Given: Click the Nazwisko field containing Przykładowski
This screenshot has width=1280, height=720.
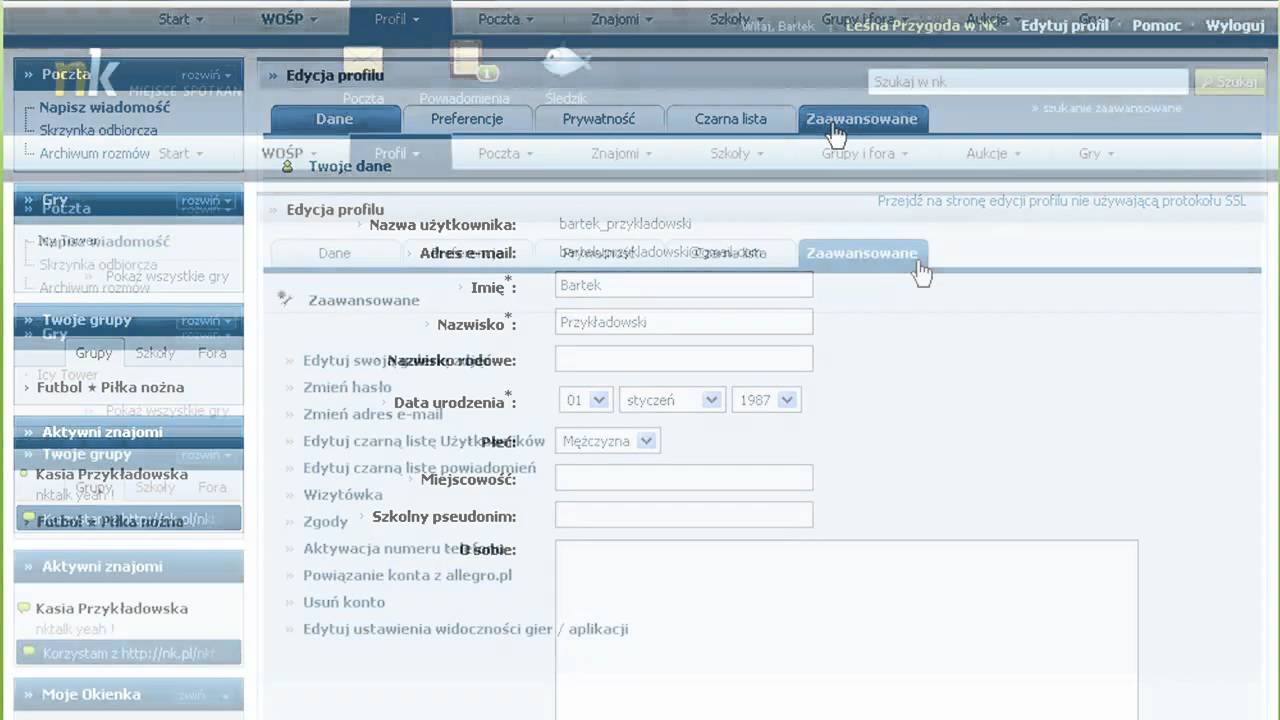Looking at the screenshot, I should pos(684,322).
